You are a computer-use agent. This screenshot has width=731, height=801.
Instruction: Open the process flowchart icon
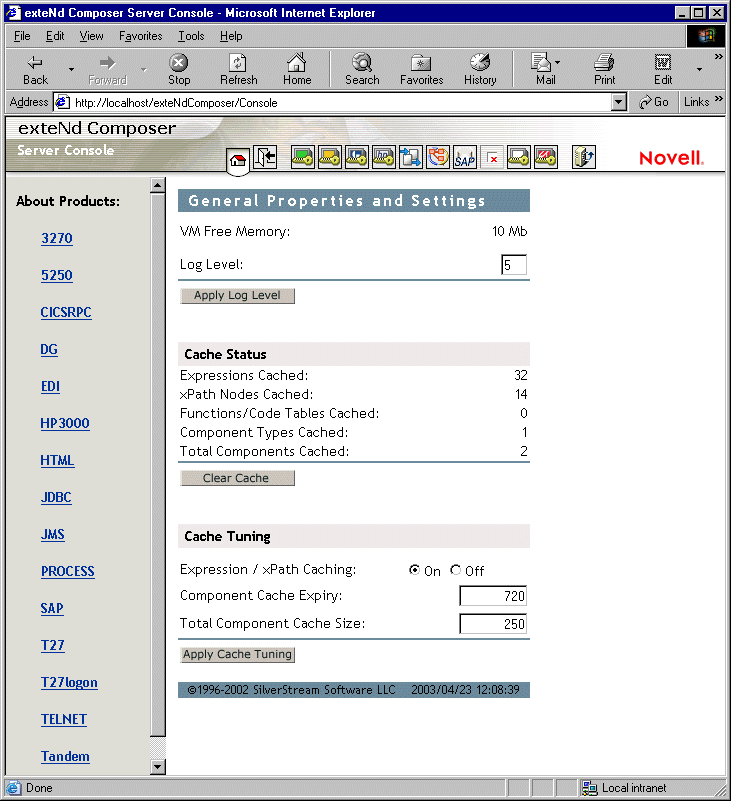[x=438, y=157]
